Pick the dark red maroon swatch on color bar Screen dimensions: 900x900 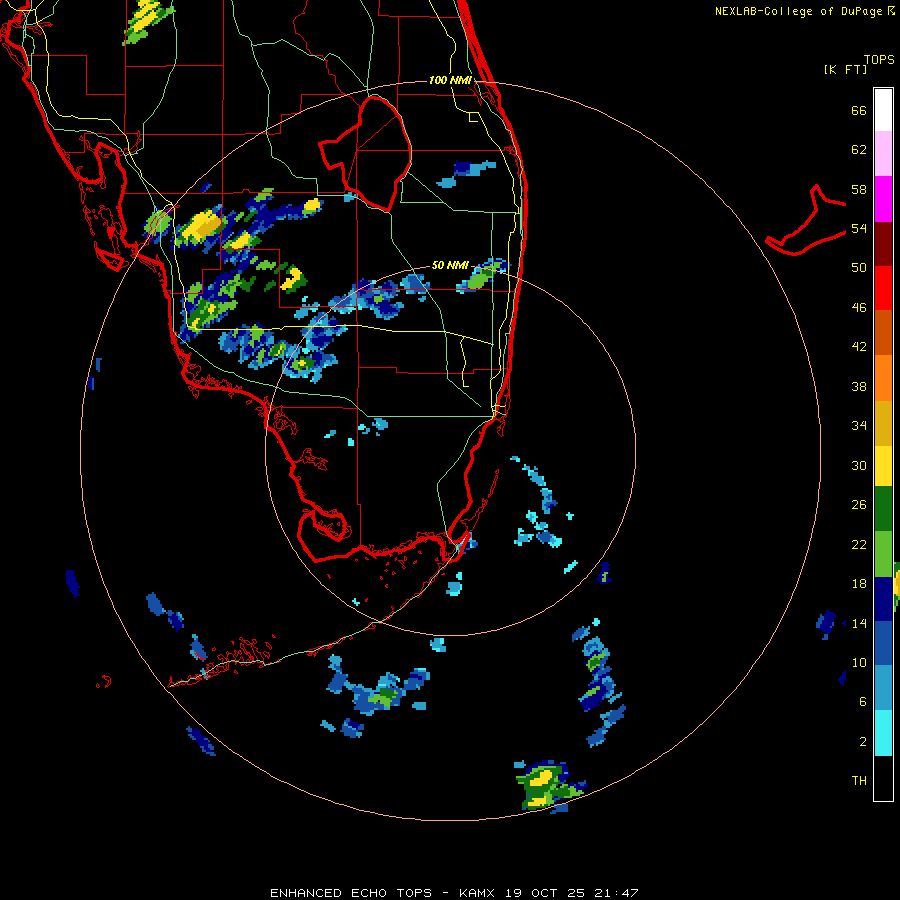(x=883, y=243)
